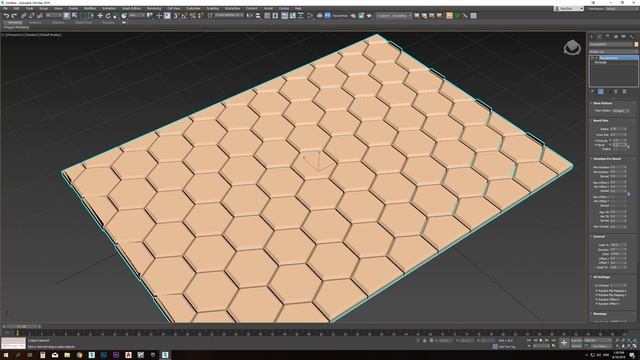The height and width of the screenshot is (360, 640).
Task: Open the Rendering menu
Action: (x=154, y=8)
